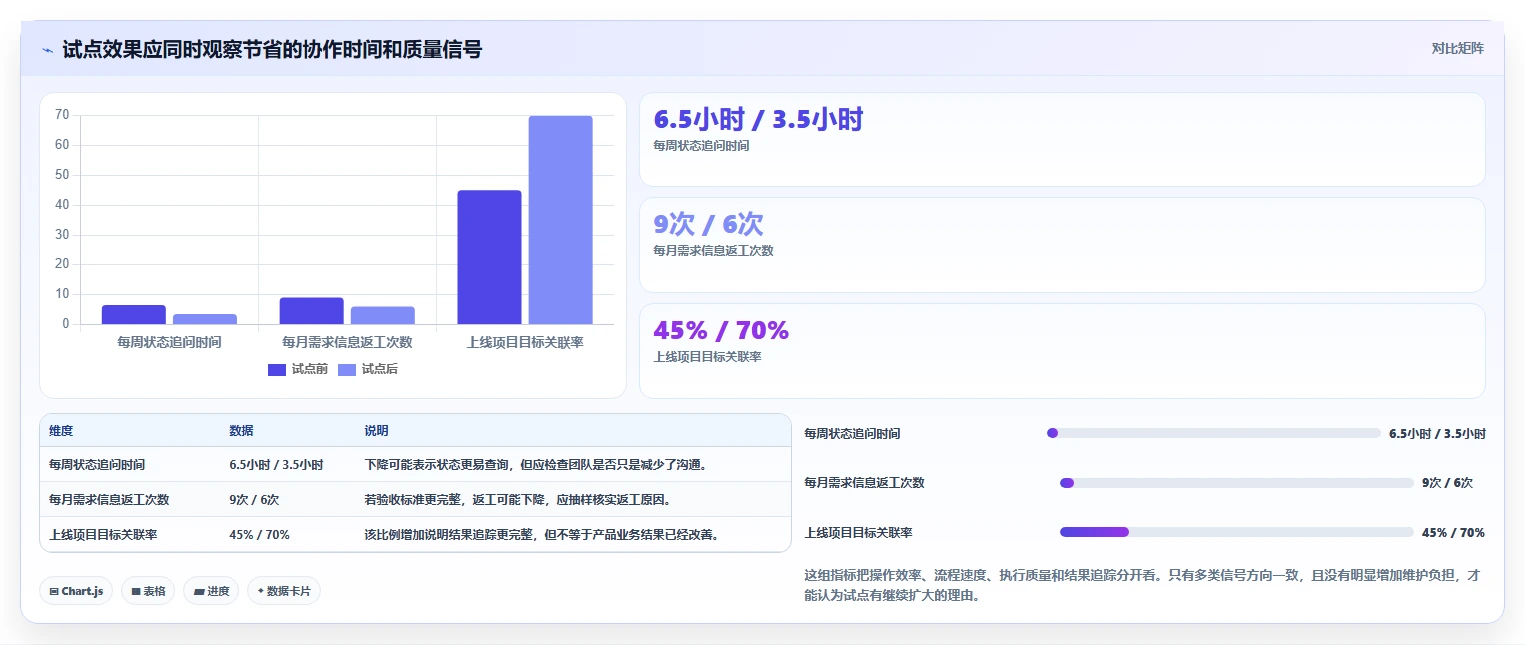Open the 9次 / 6次 data card
This screenshot has height=645, width=1525.
pyautogui.click(x=1062, y=245)
